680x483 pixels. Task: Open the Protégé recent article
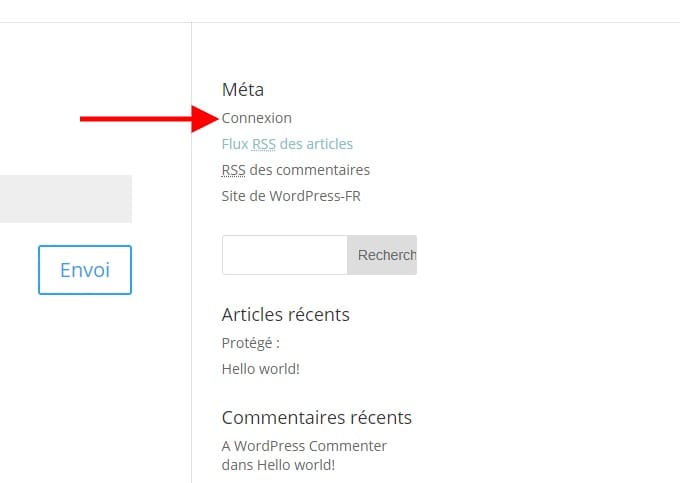tap(250, 343)
